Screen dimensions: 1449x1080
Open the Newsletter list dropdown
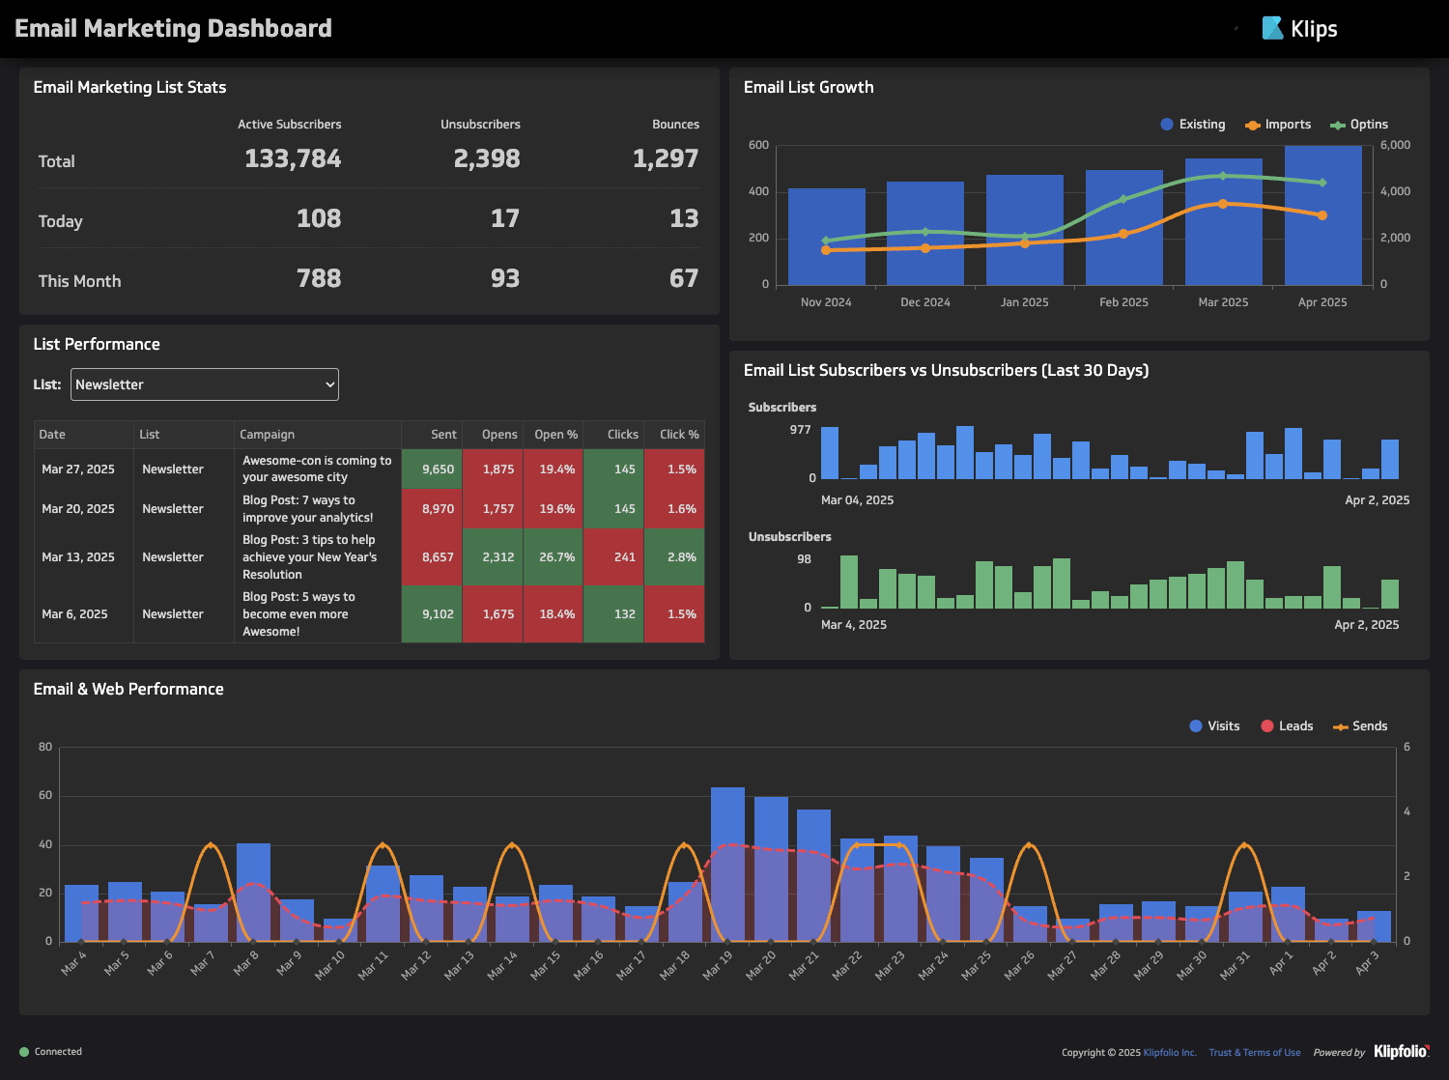pos(204,384)
